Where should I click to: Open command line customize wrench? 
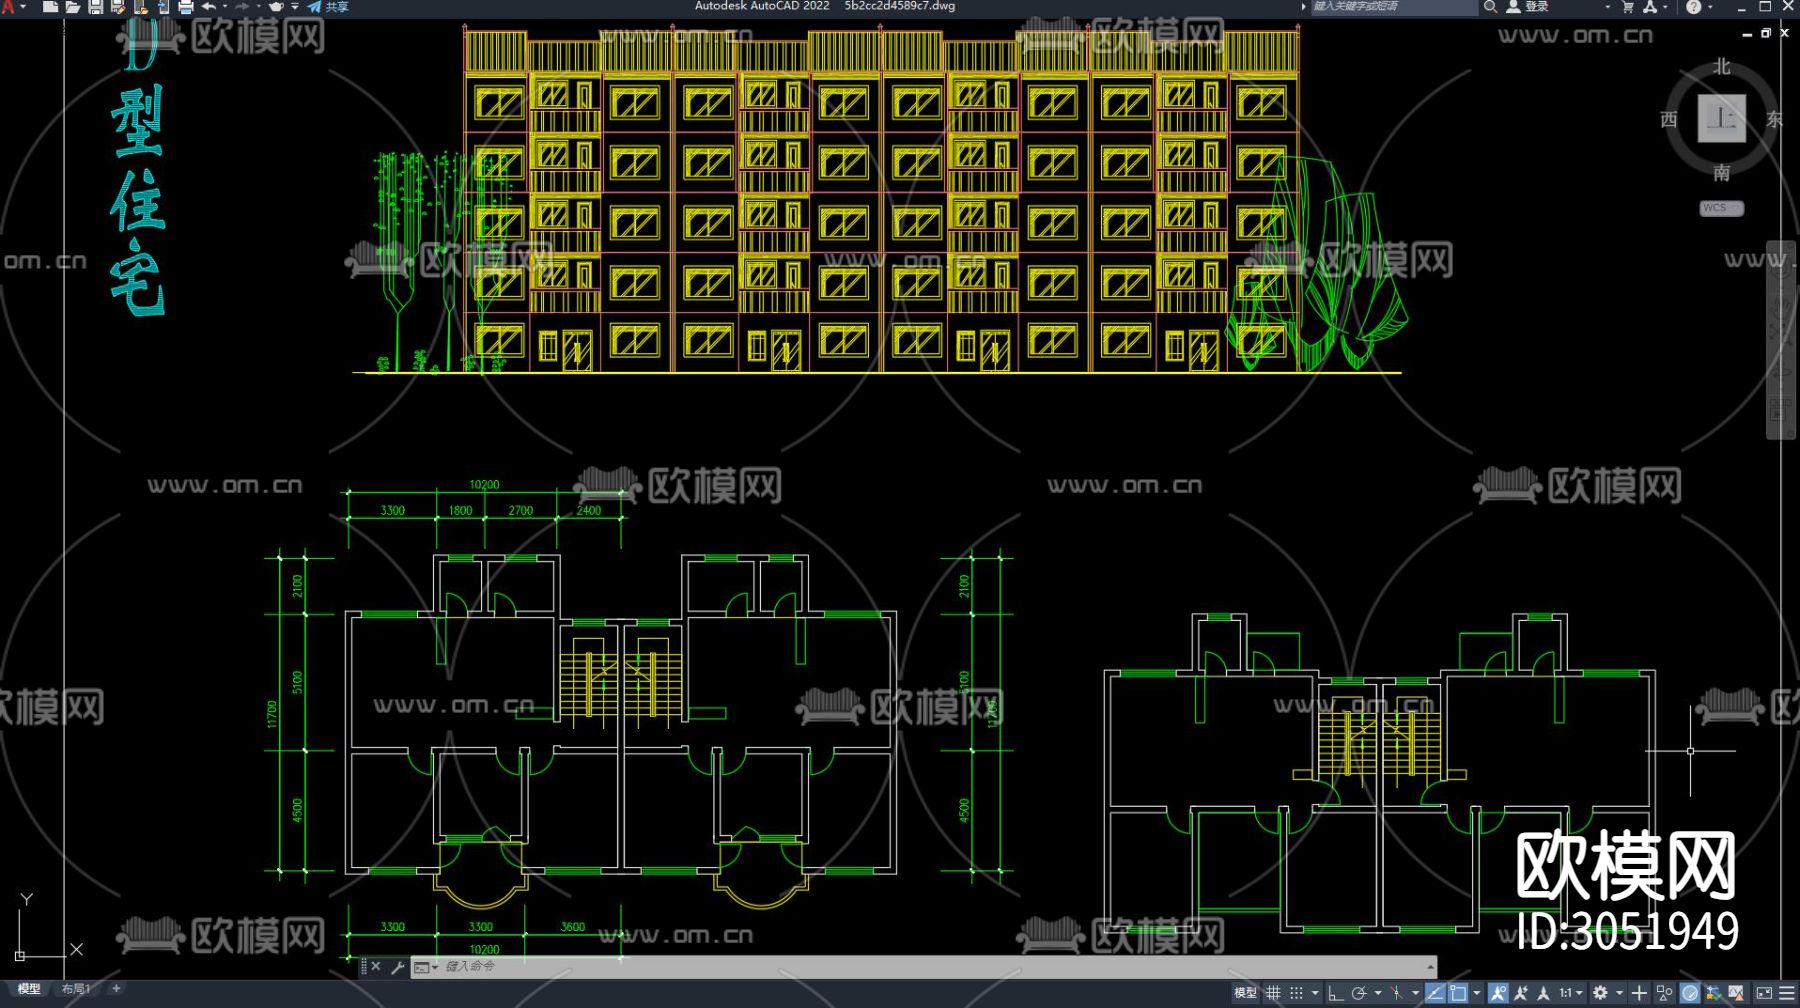(x=397, y=967)
